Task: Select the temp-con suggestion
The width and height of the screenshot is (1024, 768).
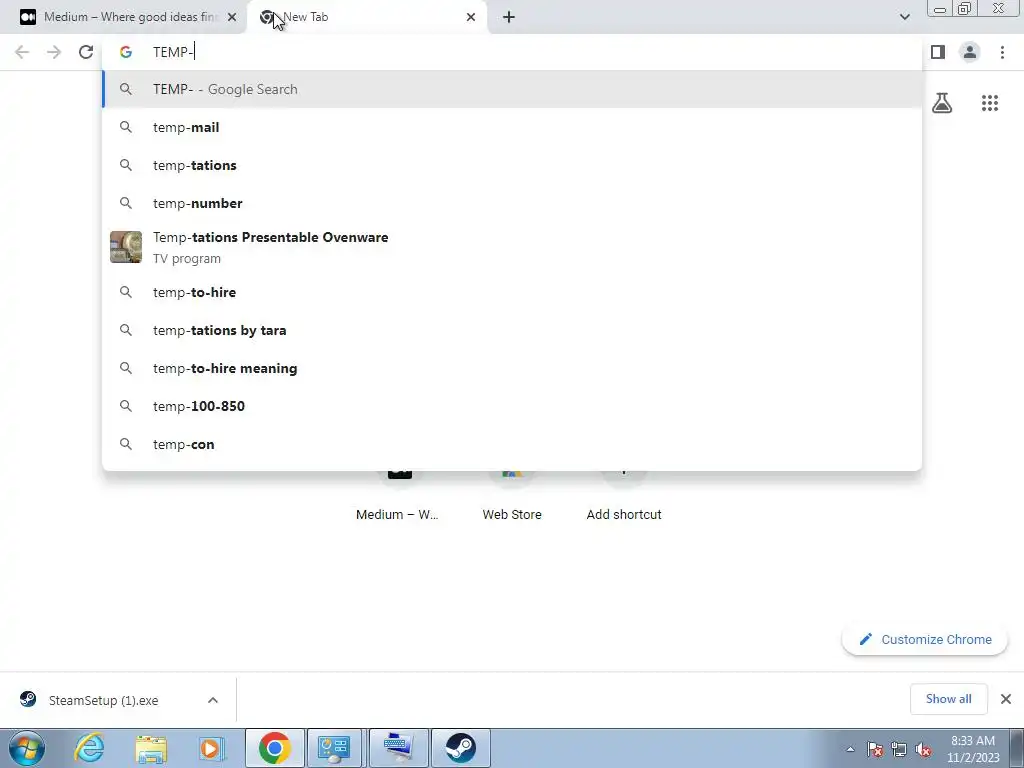Action: (512, 444)
